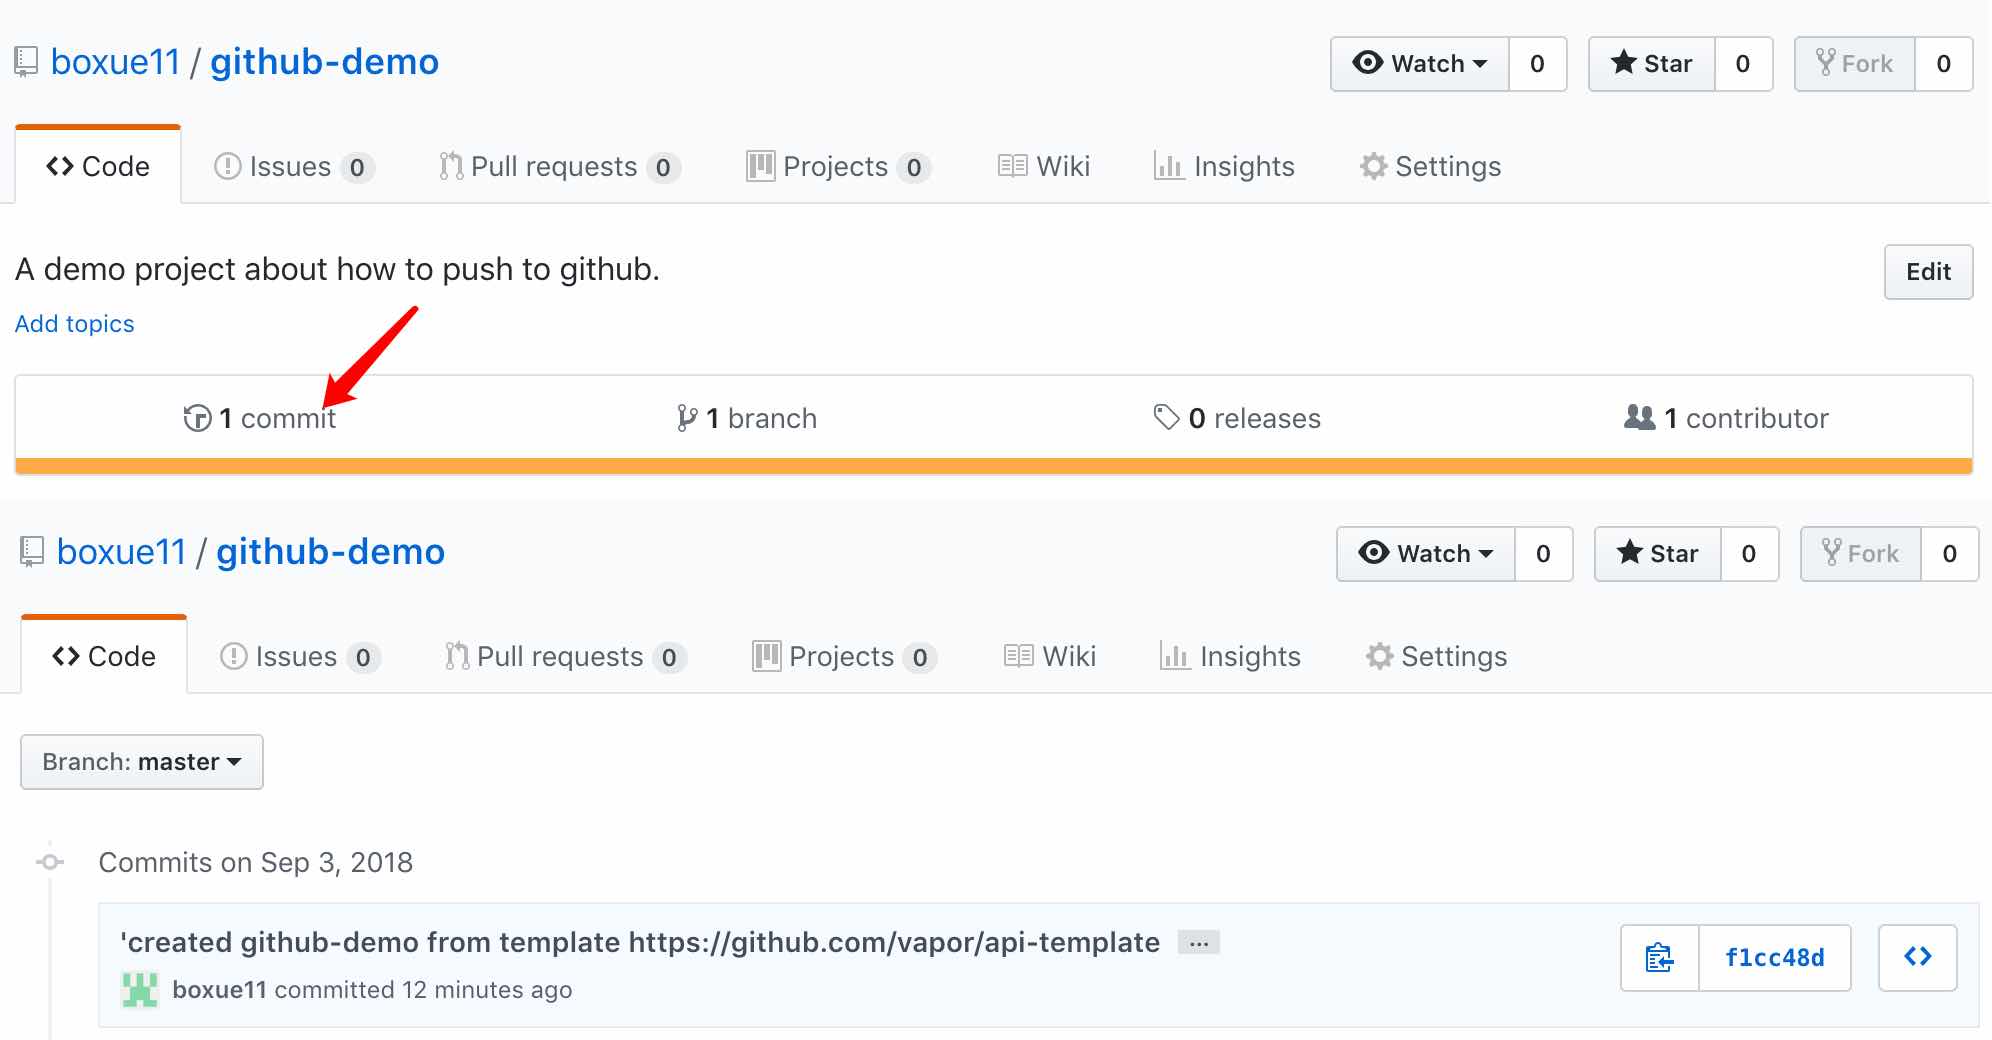Open the Insights tab in the top navigation
The image size is (1992, 1040).
point(1224,166)
